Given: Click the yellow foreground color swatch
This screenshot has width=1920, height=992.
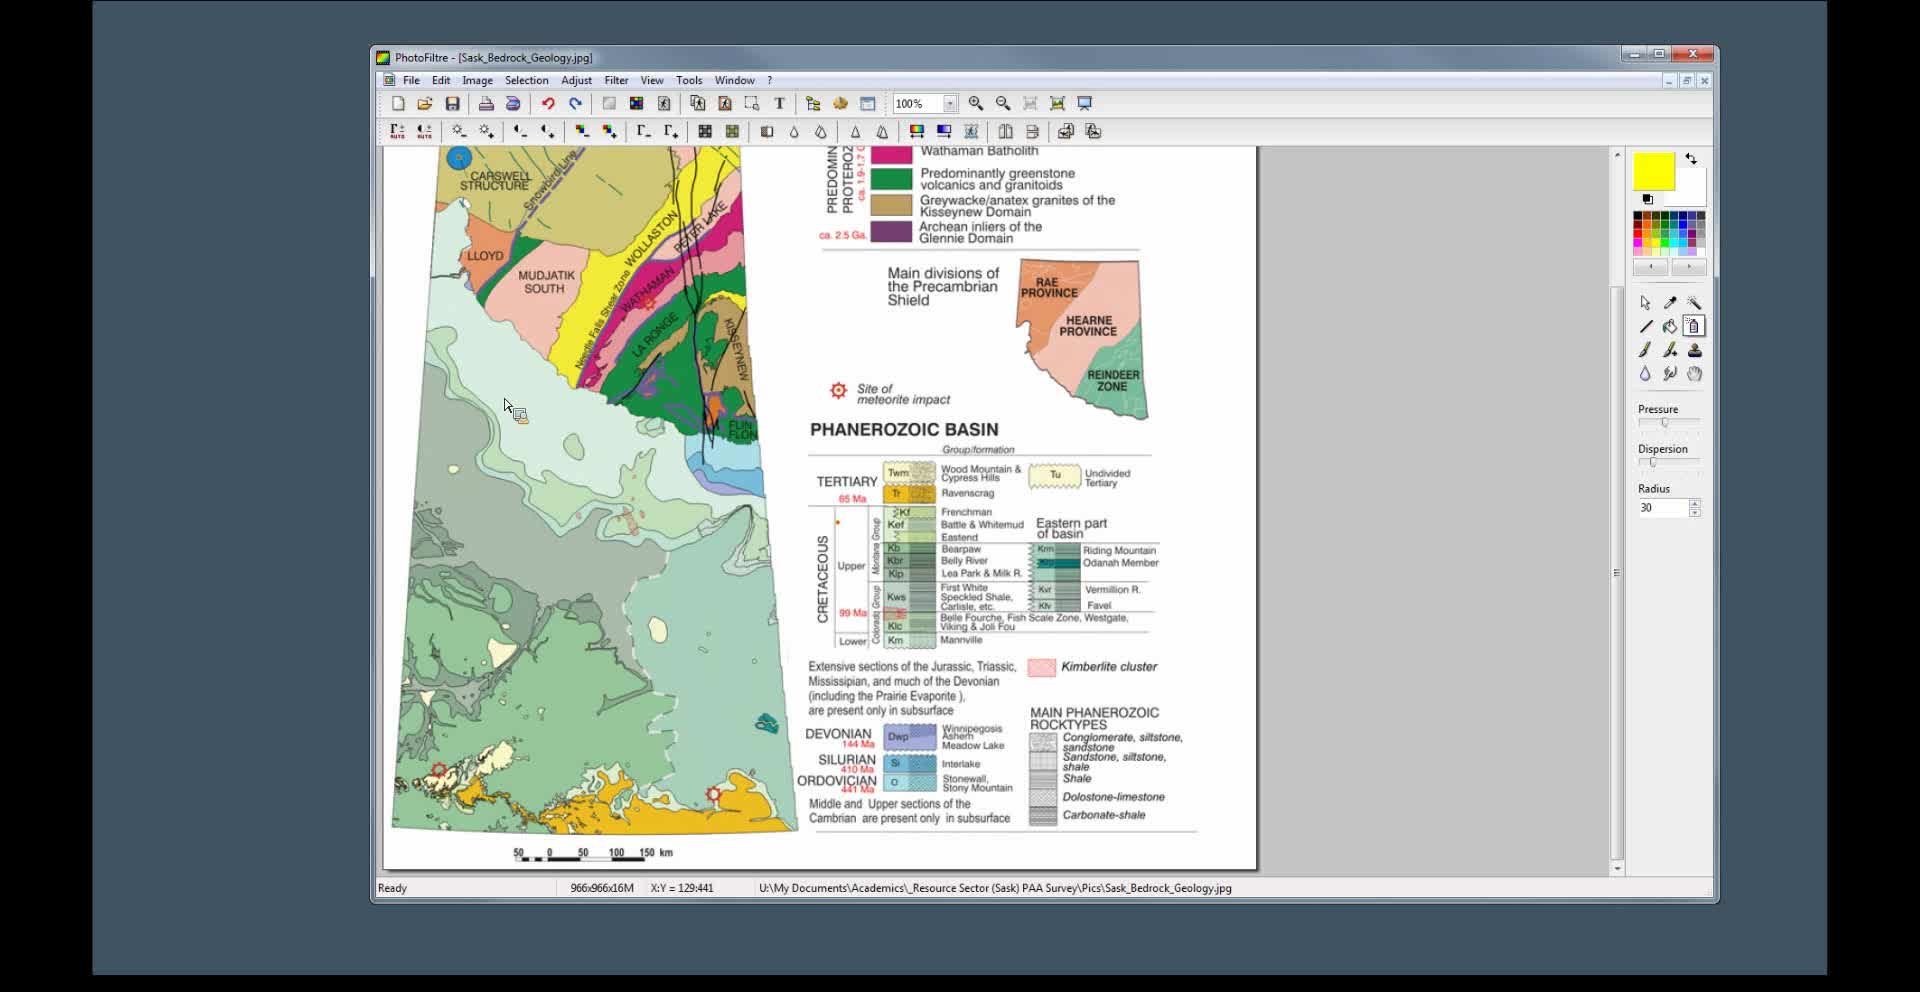Looking at the screenshot, I should click(x=1654, y=172).
